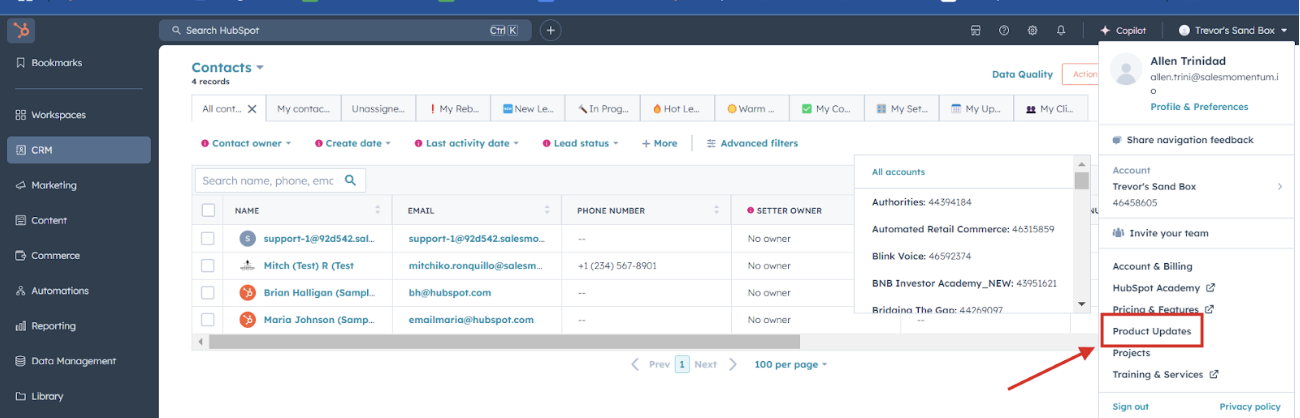This screenshot has width=1300, height=418.
Task: Open Copilot from the top bar
Action: click(x=1123, y=31)
